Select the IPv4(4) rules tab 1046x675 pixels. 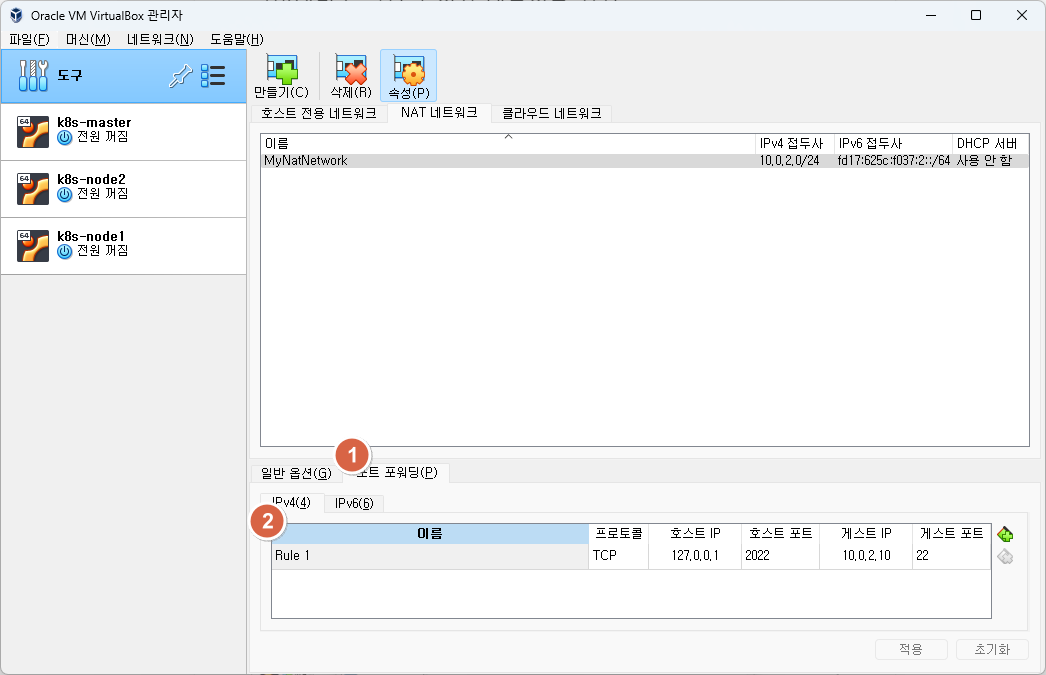tap(292, 502)
